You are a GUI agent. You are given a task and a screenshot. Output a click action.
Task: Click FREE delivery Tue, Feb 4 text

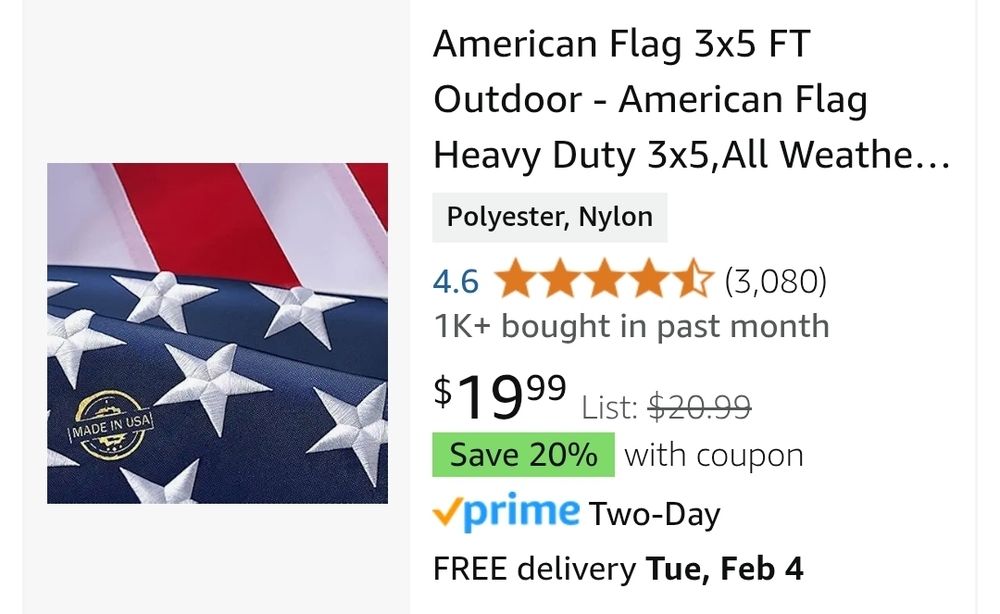[x=618, y=569]
